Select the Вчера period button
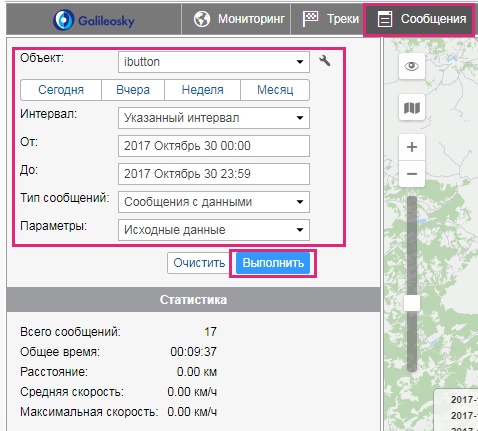Screen dimensions: 478x431 [x=133, y=90]
